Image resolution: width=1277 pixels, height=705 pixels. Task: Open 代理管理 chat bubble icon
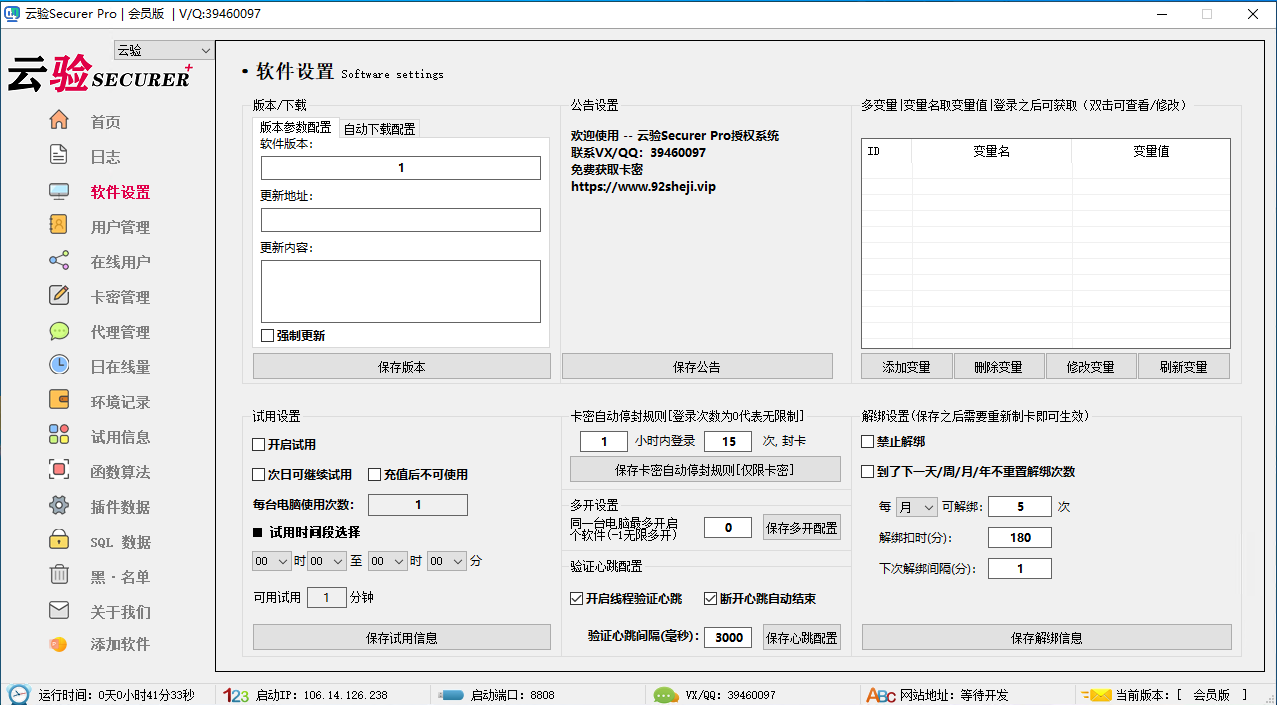pos(59,331)
